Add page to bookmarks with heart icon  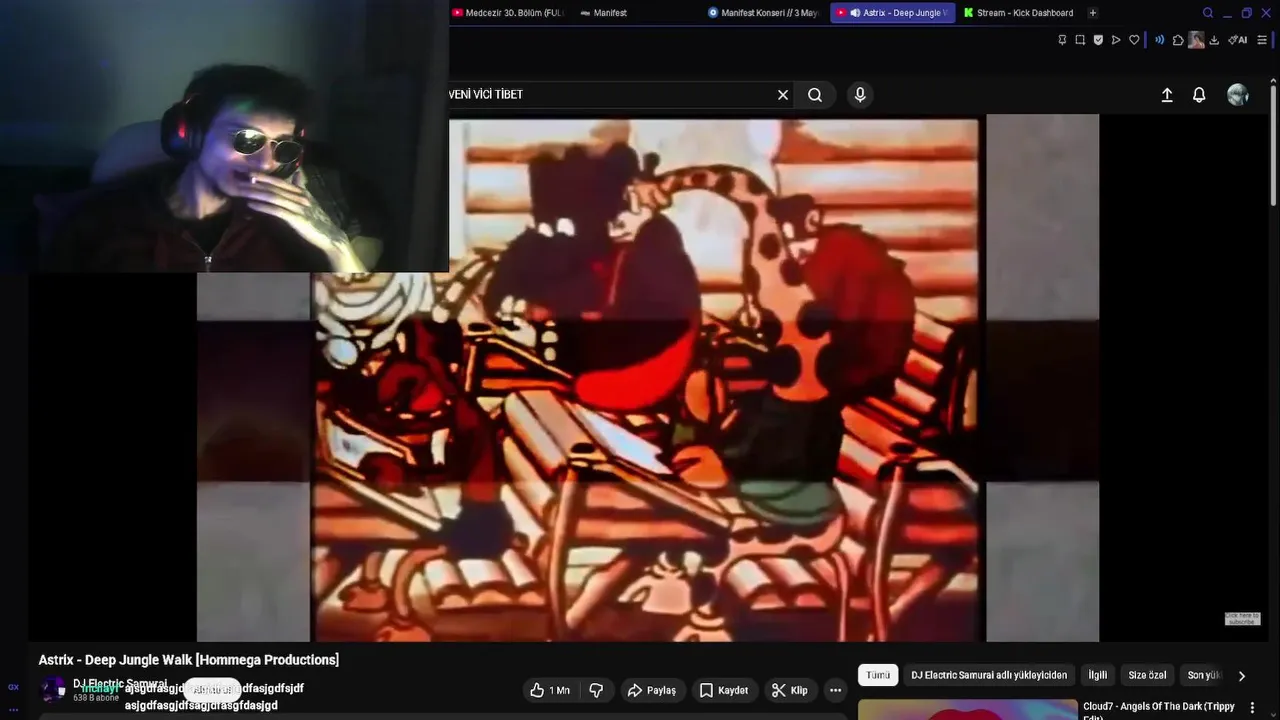(1134, 40)
